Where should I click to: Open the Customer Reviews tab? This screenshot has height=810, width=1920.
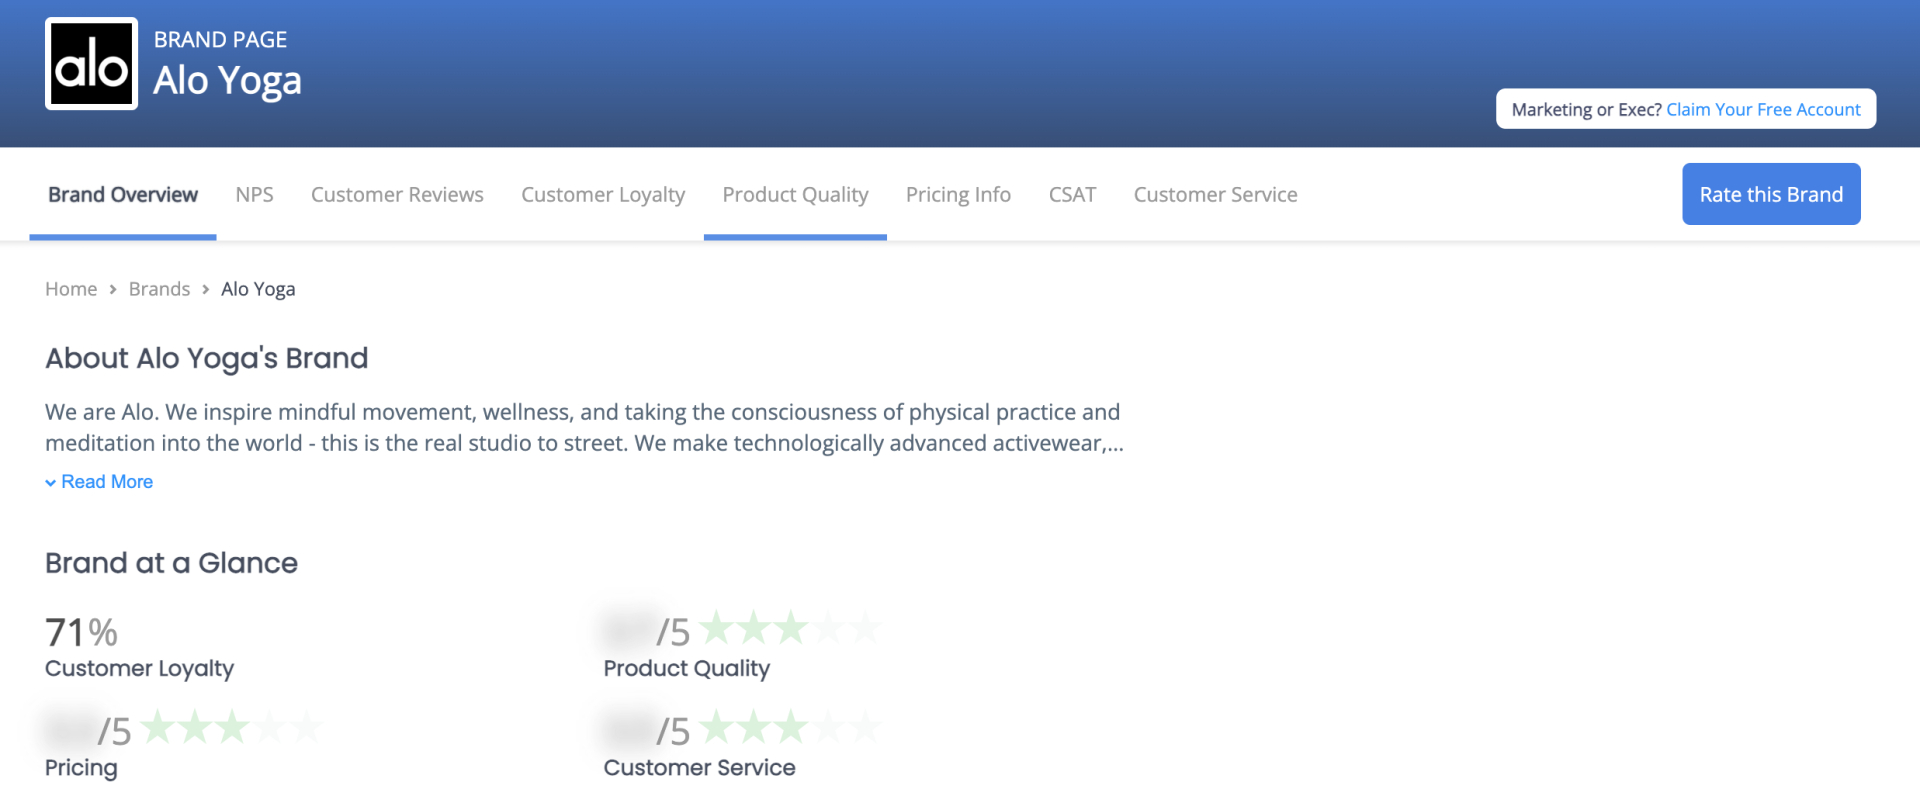tap(397, 194)
